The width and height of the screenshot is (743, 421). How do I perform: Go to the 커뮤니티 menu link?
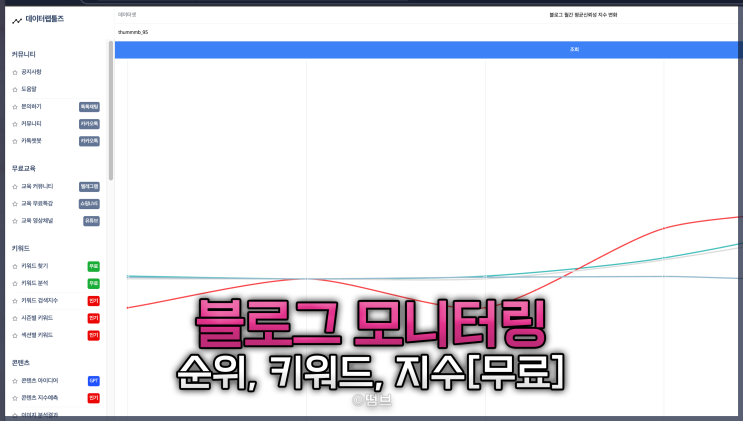[x=31, y=124]
